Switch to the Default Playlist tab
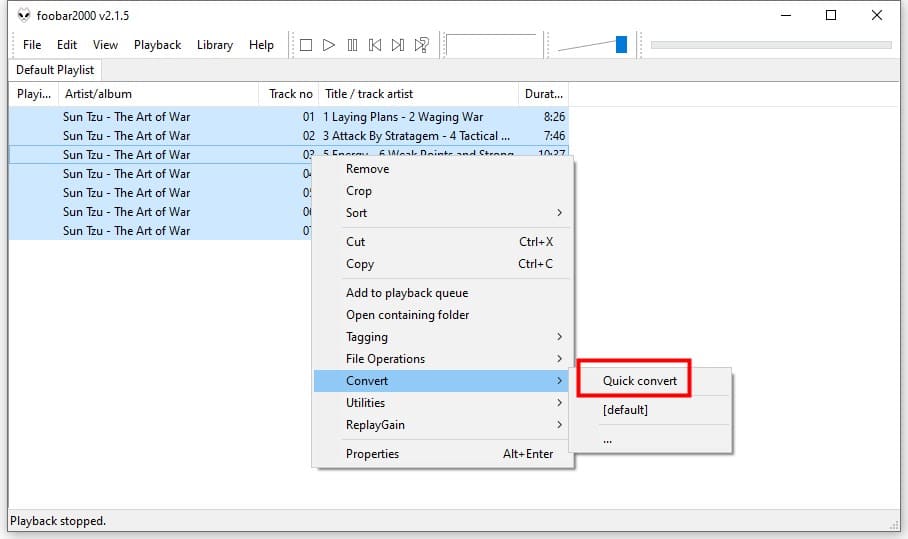The image size is (908, 539). (54, 69)
